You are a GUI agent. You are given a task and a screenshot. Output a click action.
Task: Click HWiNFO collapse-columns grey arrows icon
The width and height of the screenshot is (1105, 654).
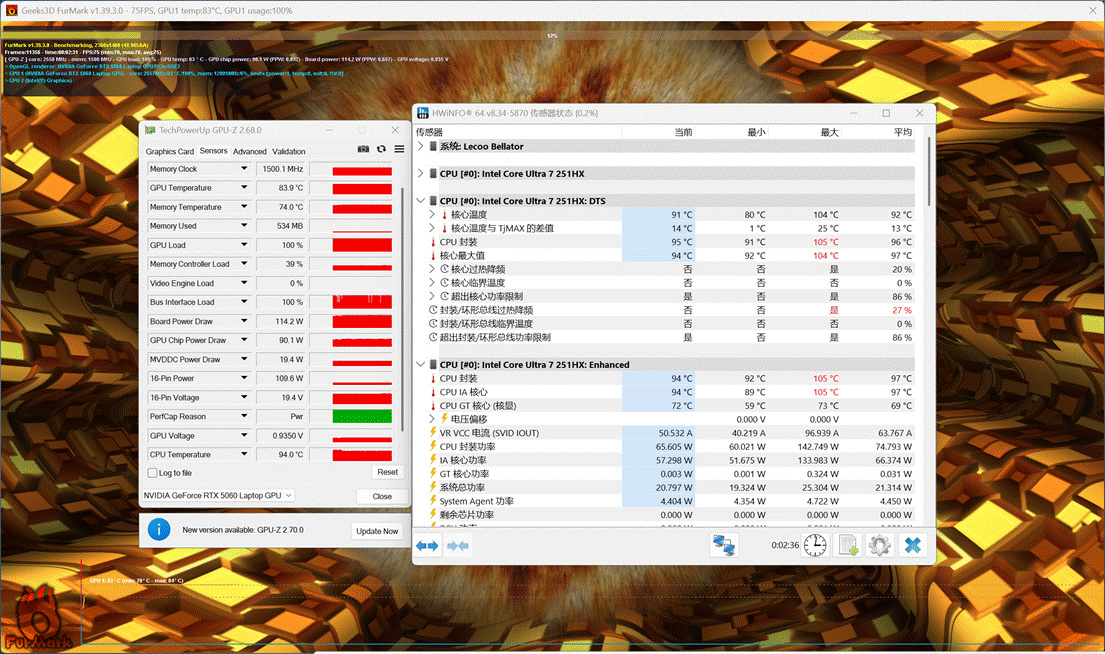458,545
